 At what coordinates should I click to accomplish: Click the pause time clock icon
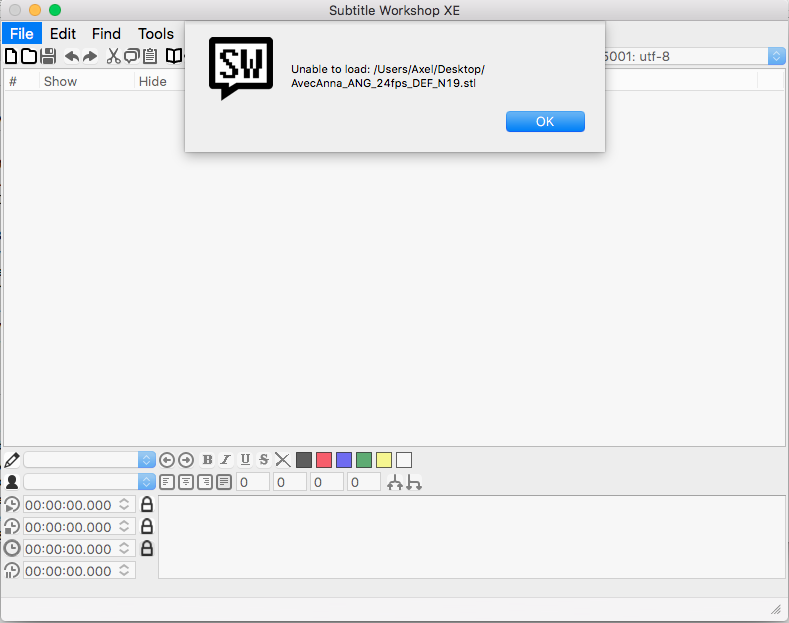(x=12, y=571)
